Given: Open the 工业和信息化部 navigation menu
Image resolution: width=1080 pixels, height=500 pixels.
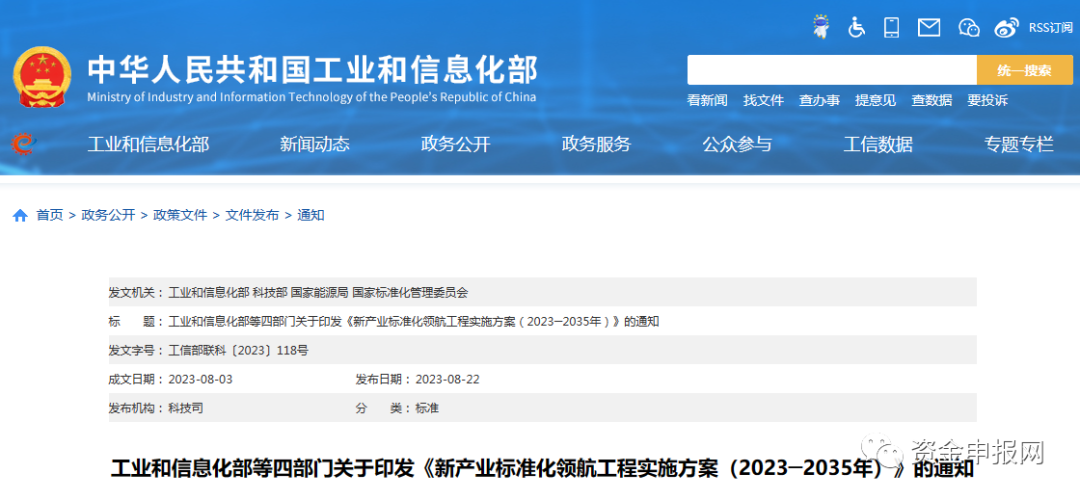Looking at the screenshot, I should click(x=148, y=144).
